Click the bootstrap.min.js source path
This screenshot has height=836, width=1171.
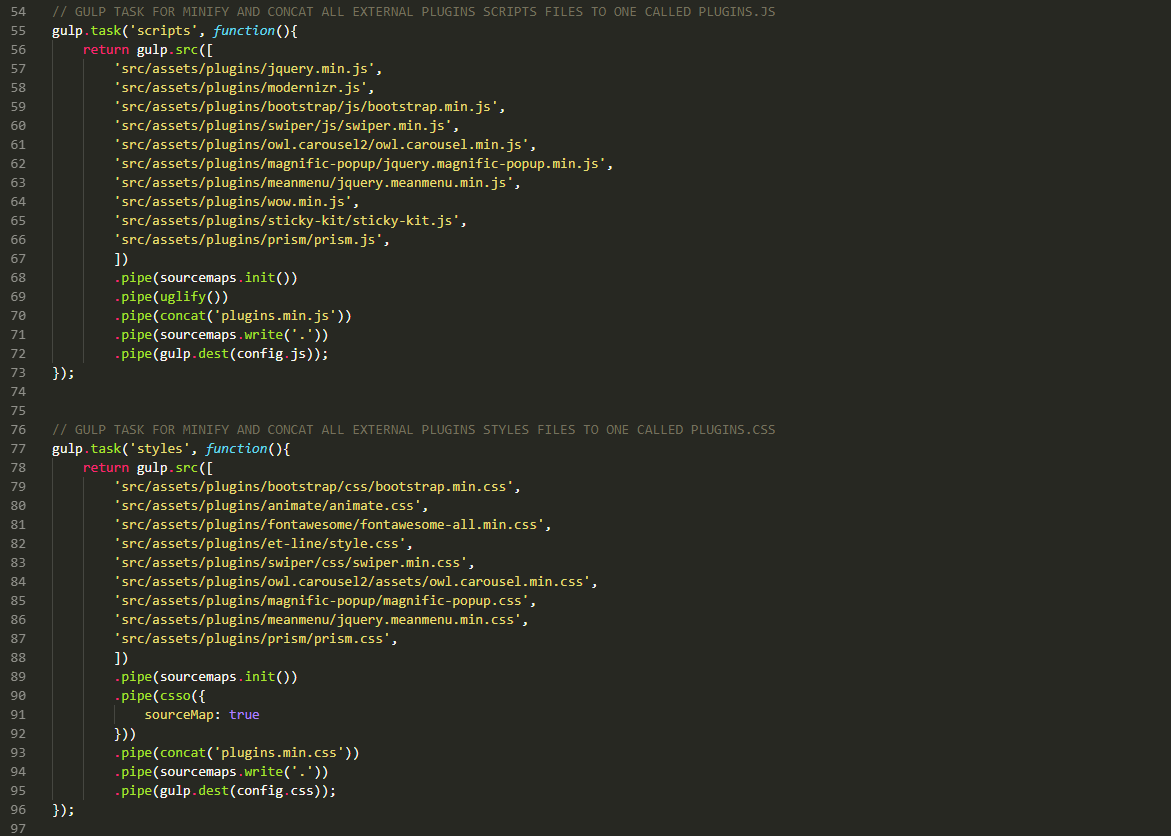[x=306, y=107]
